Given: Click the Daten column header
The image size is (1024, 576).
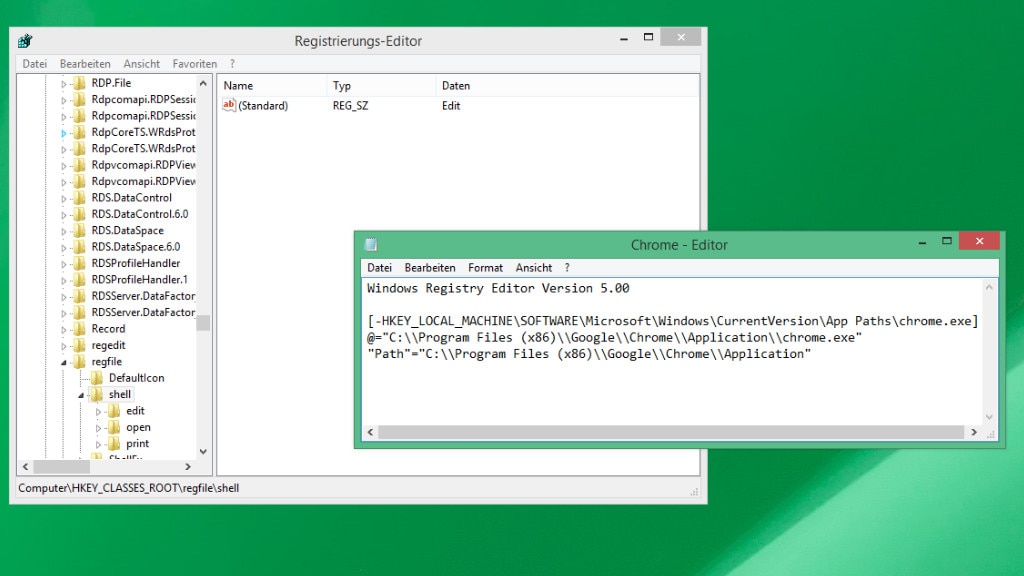Looking at the screenshot, I should click(x=456, y=86).
